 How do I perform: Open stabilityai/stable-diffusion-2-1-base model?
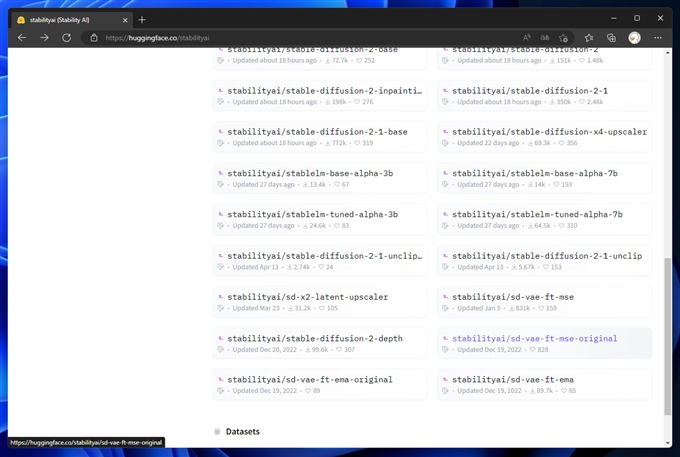[x=320, y=137]
